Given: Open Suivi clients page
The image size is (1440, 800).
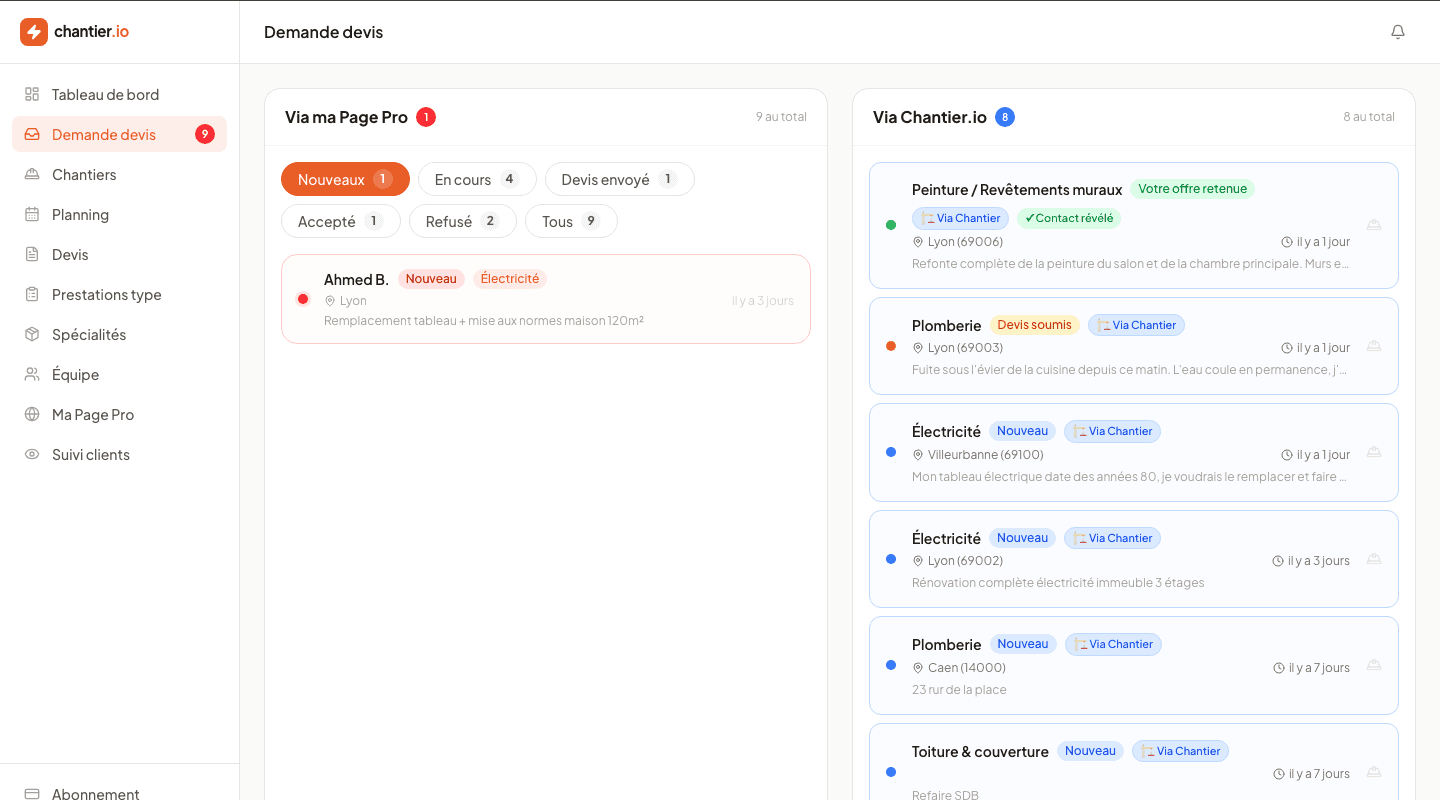Looking at the screenshot, I should [120, 454].
